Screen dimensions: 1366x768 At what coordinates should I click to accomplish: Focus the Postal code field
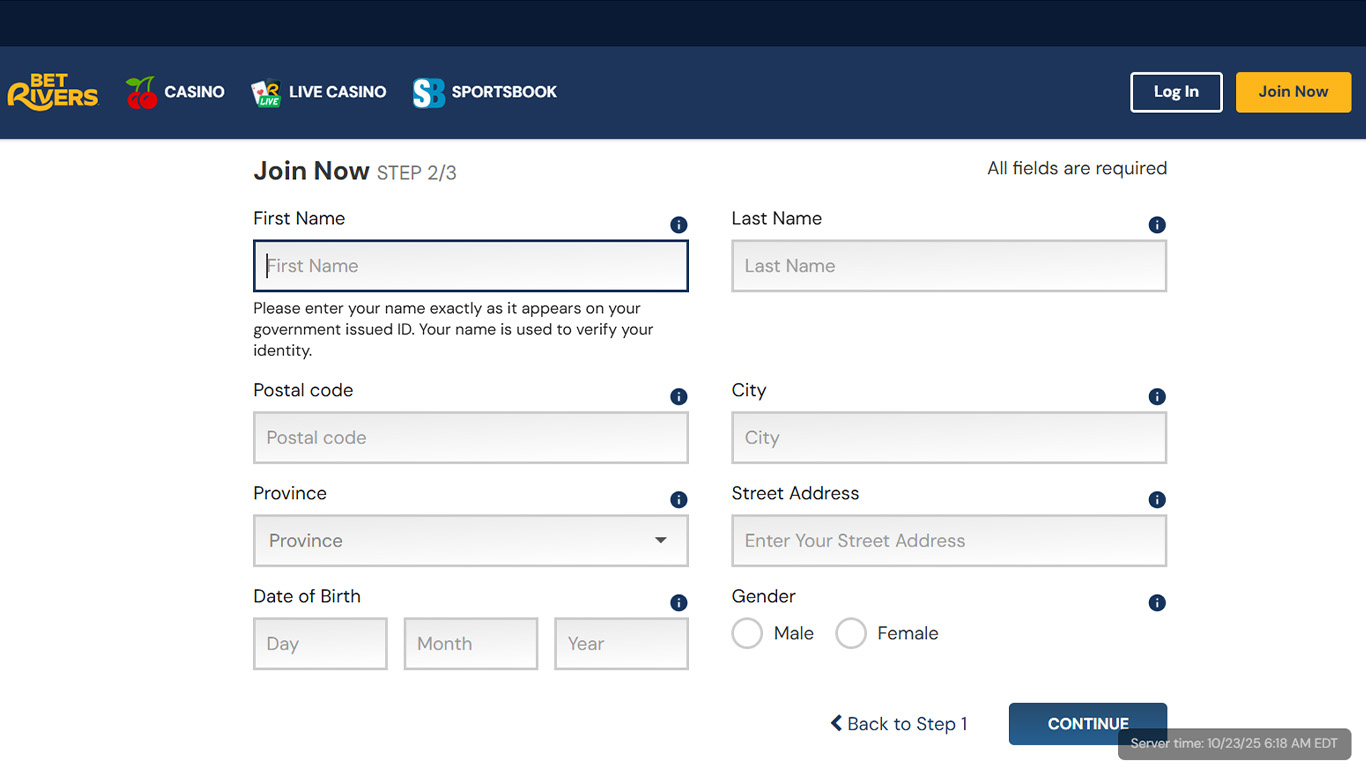click(x=470, y=438)
